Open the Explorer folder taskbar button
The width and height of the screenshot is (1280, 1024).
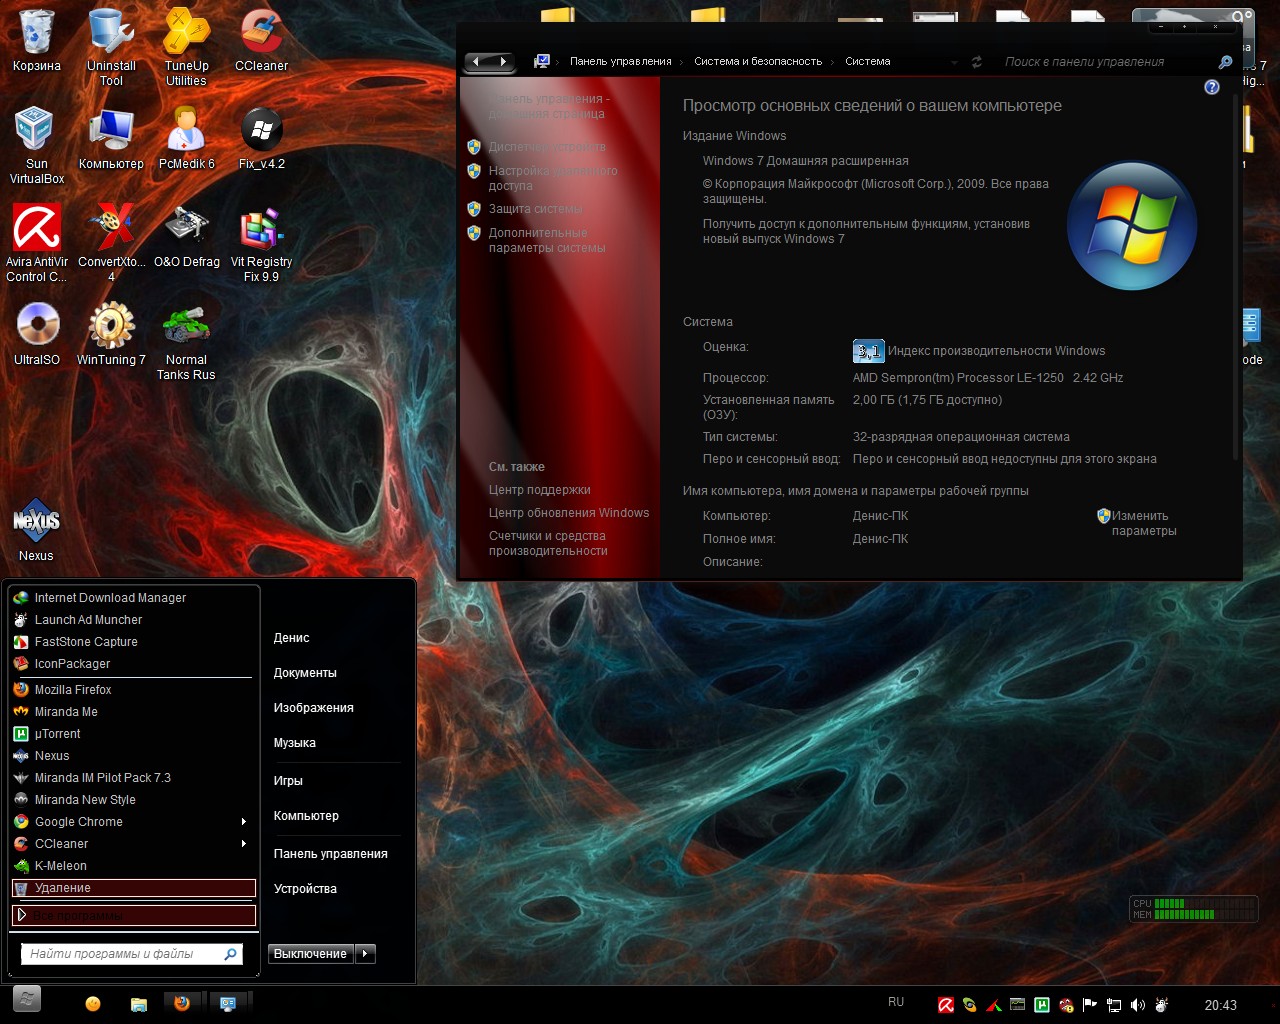tap(138, 1004)
